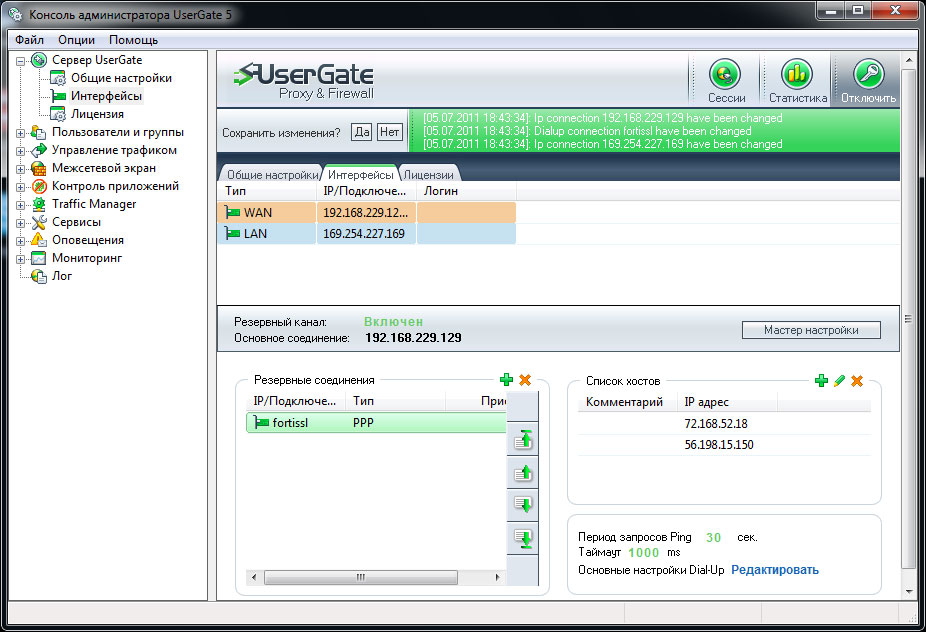Screen dimensions: 926x632
Task: Click the main panel vertical scrollbar down arrow
Action: pyautogui.click(x=908, y=591)
